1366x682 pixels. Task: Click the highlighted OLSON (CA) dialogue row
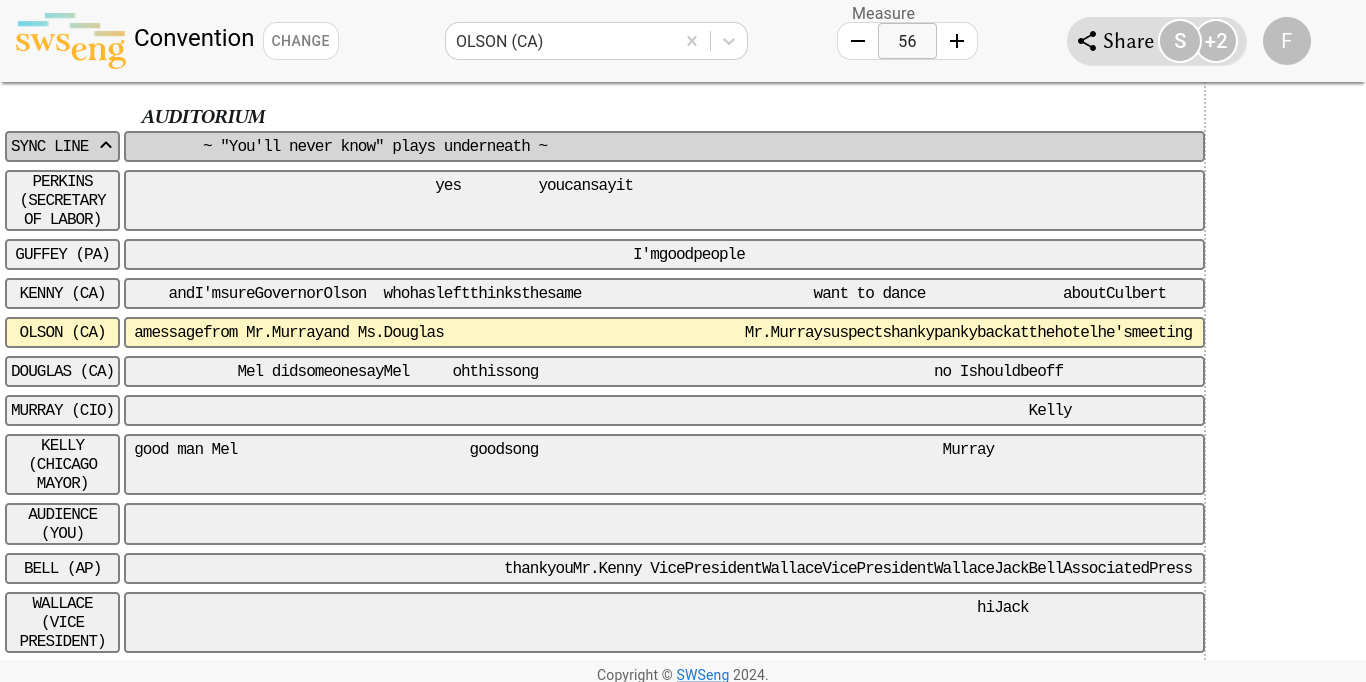(x=664, y=332)
